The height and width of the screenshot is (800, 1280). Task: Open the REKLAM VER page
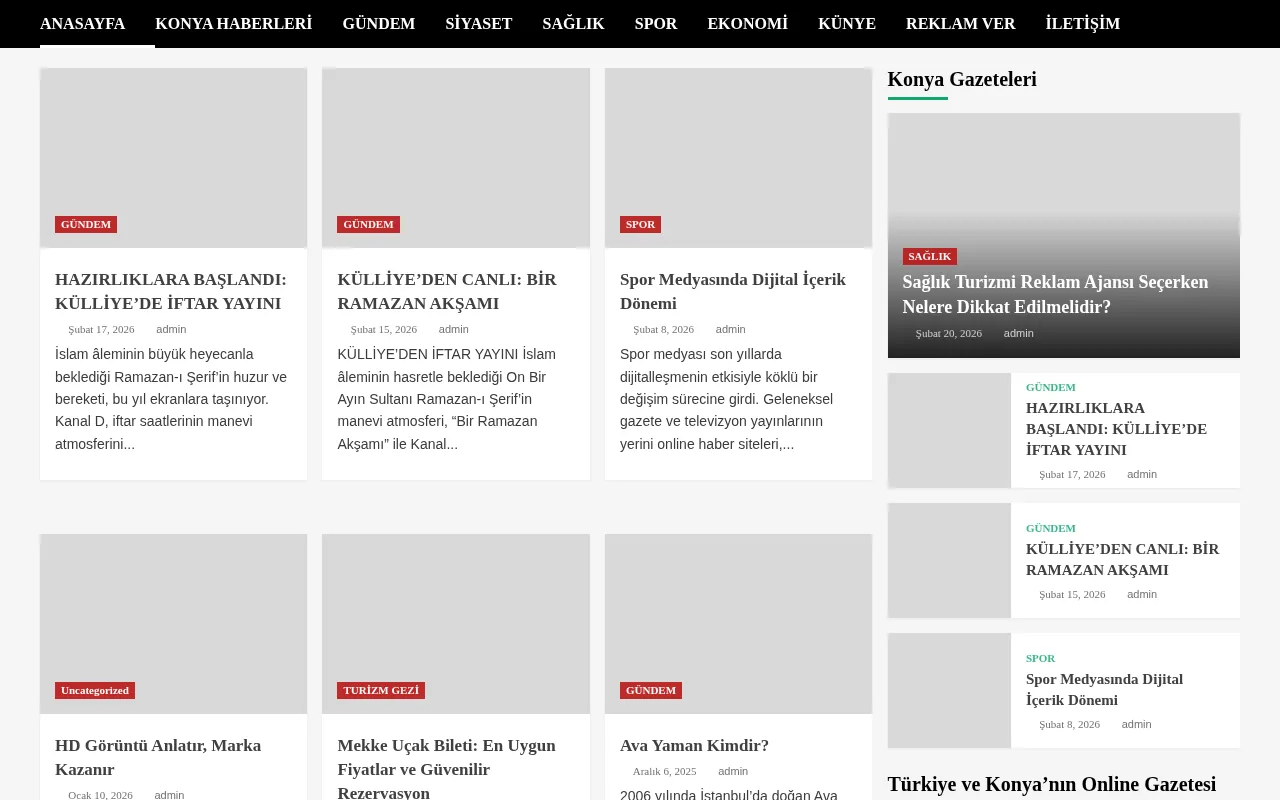pos(960,23)
